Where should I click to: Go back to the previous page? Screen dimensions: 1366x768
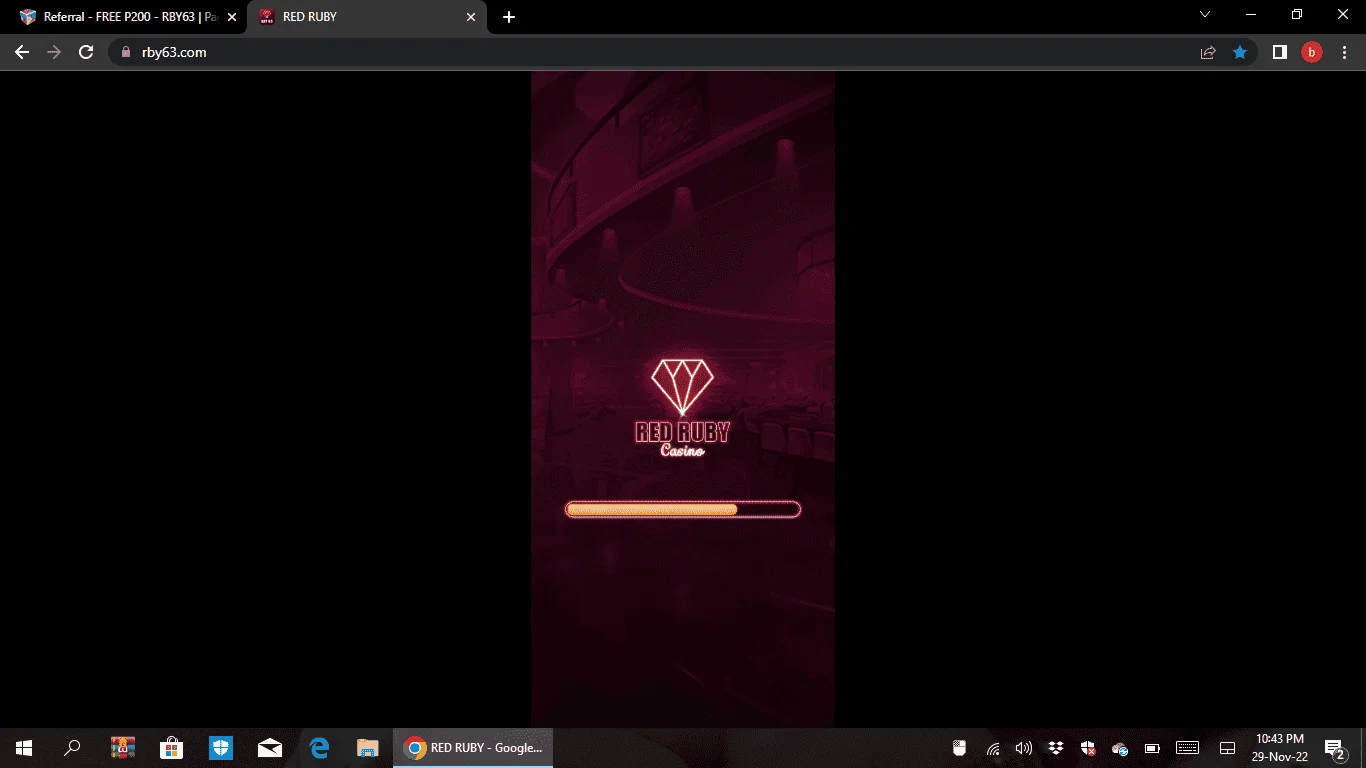coord(22,52)
